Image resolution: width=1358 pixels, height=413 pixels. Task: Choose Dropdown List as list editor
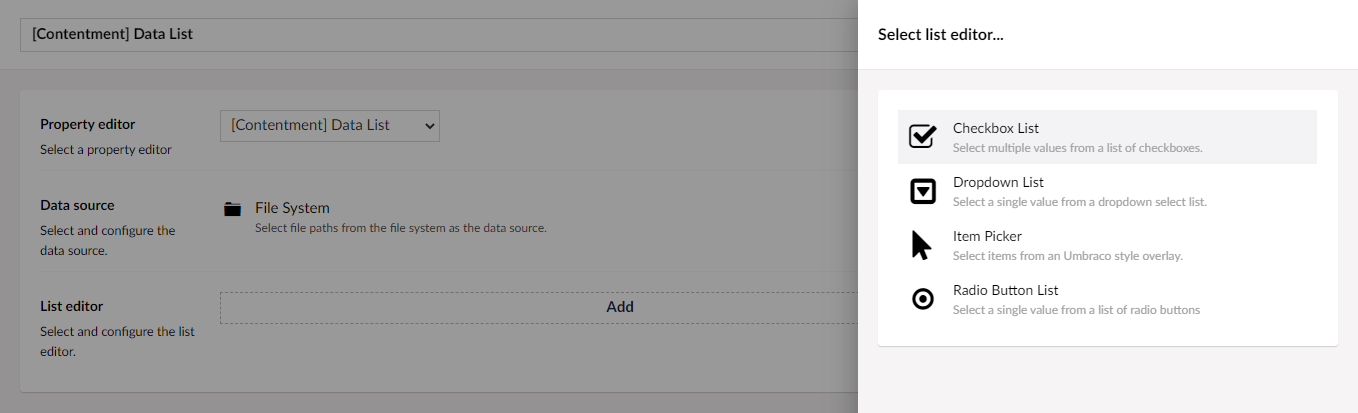[1107, 191]
